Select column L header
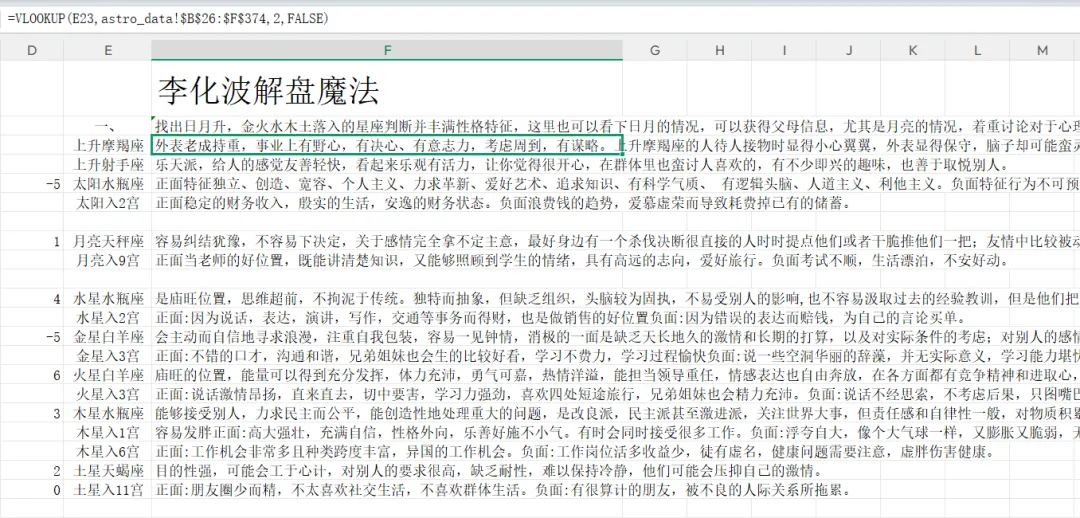1080x518 pixels. point(977,50)
